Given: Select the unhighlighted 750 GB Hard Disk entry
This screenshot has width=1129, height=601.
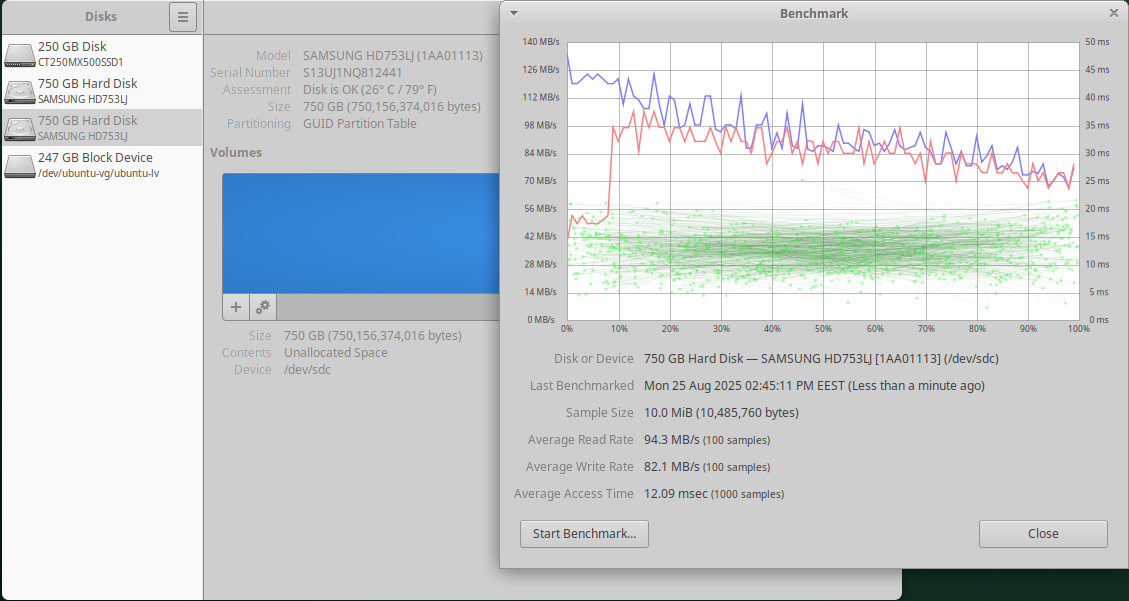Looking at the screenshot, I should pos(102,91).
